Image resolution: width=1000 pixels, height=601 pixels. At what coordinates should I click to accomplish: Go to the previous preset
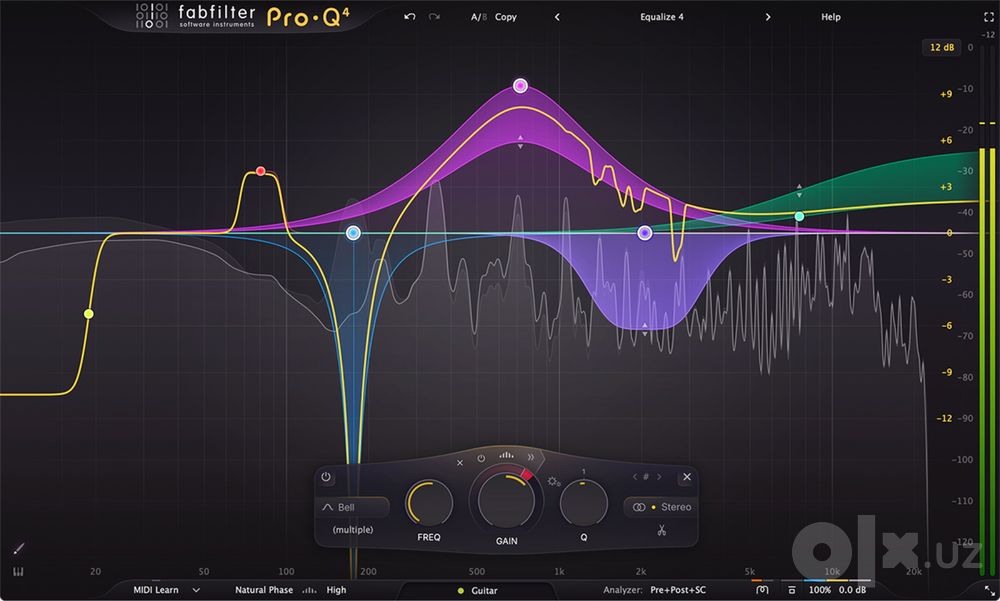(x=557, y=17)
